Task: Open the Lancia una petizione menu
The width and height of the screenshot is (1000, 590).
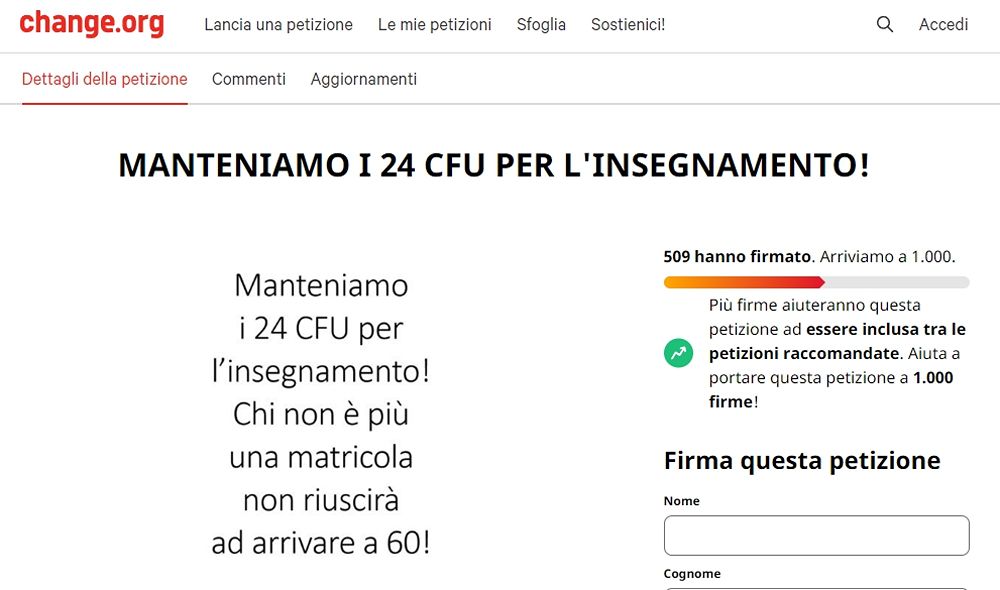Action: click(279, 24)
